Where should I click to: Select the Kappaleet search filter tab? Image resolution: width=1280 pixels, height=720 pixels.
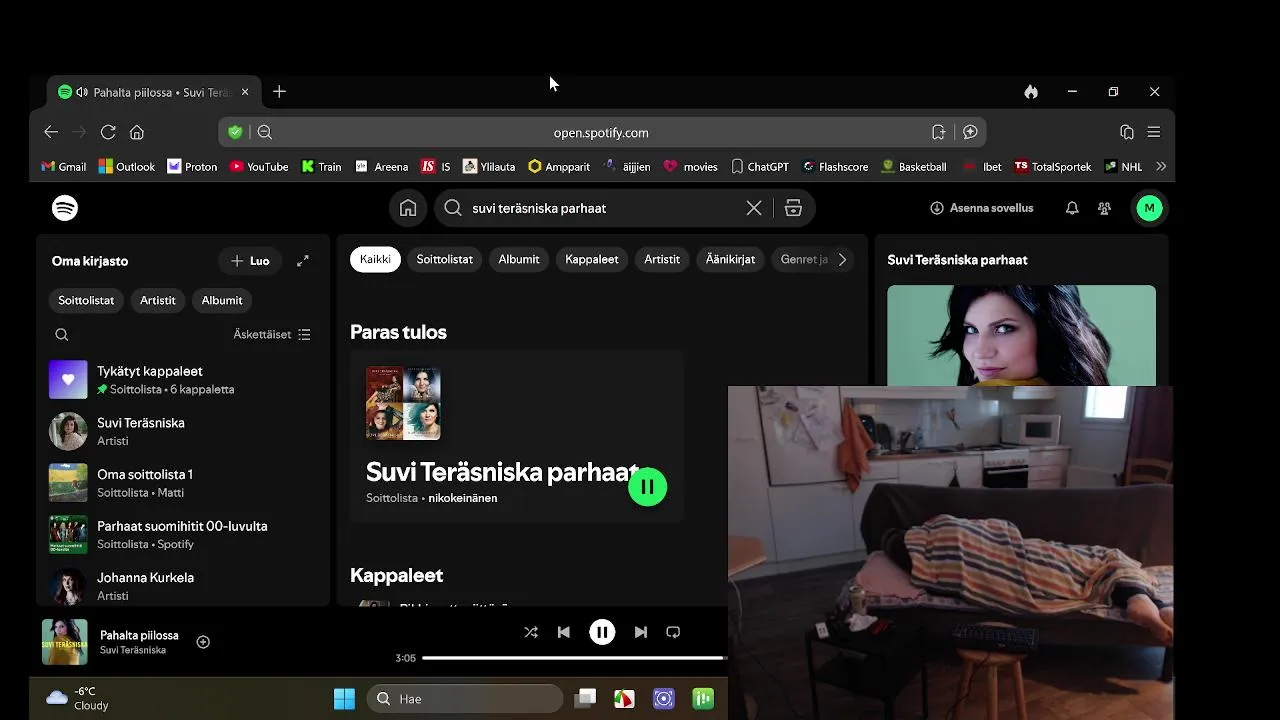(x=592, y=259)
